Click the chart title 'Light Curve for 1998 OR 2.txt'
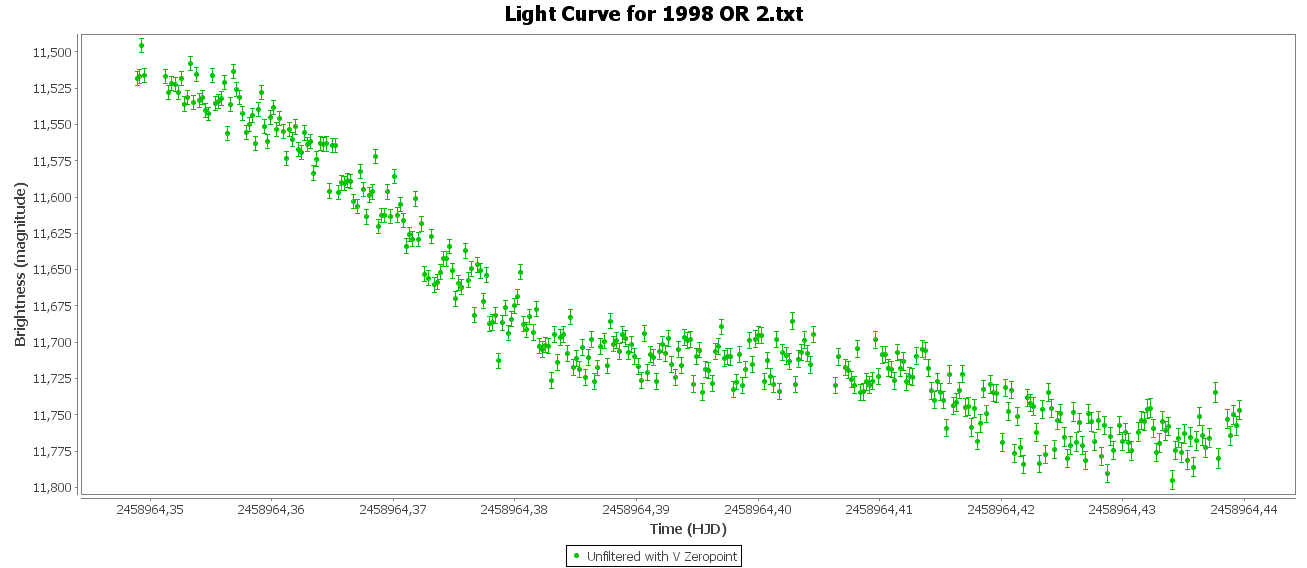Viewport: 1307px width, 568px height. coord(654,14)
